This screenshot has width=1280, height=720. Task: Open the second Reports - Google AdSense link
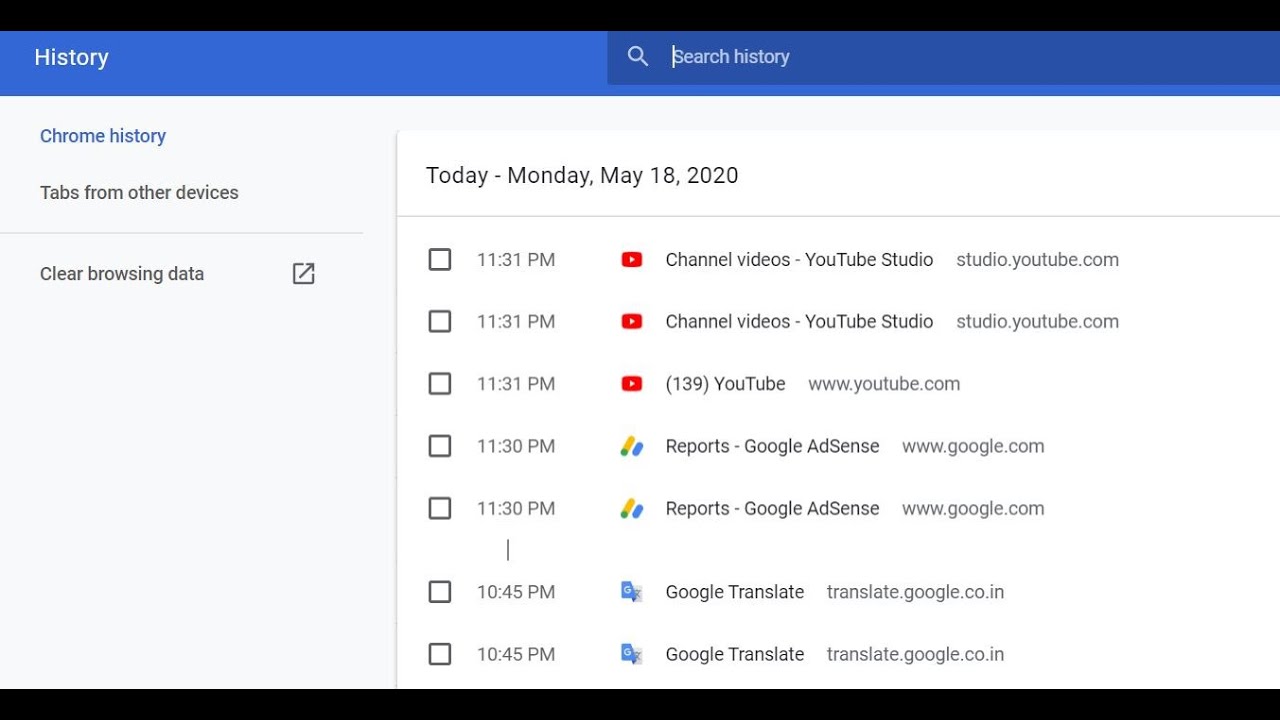[x=772, y=508]
